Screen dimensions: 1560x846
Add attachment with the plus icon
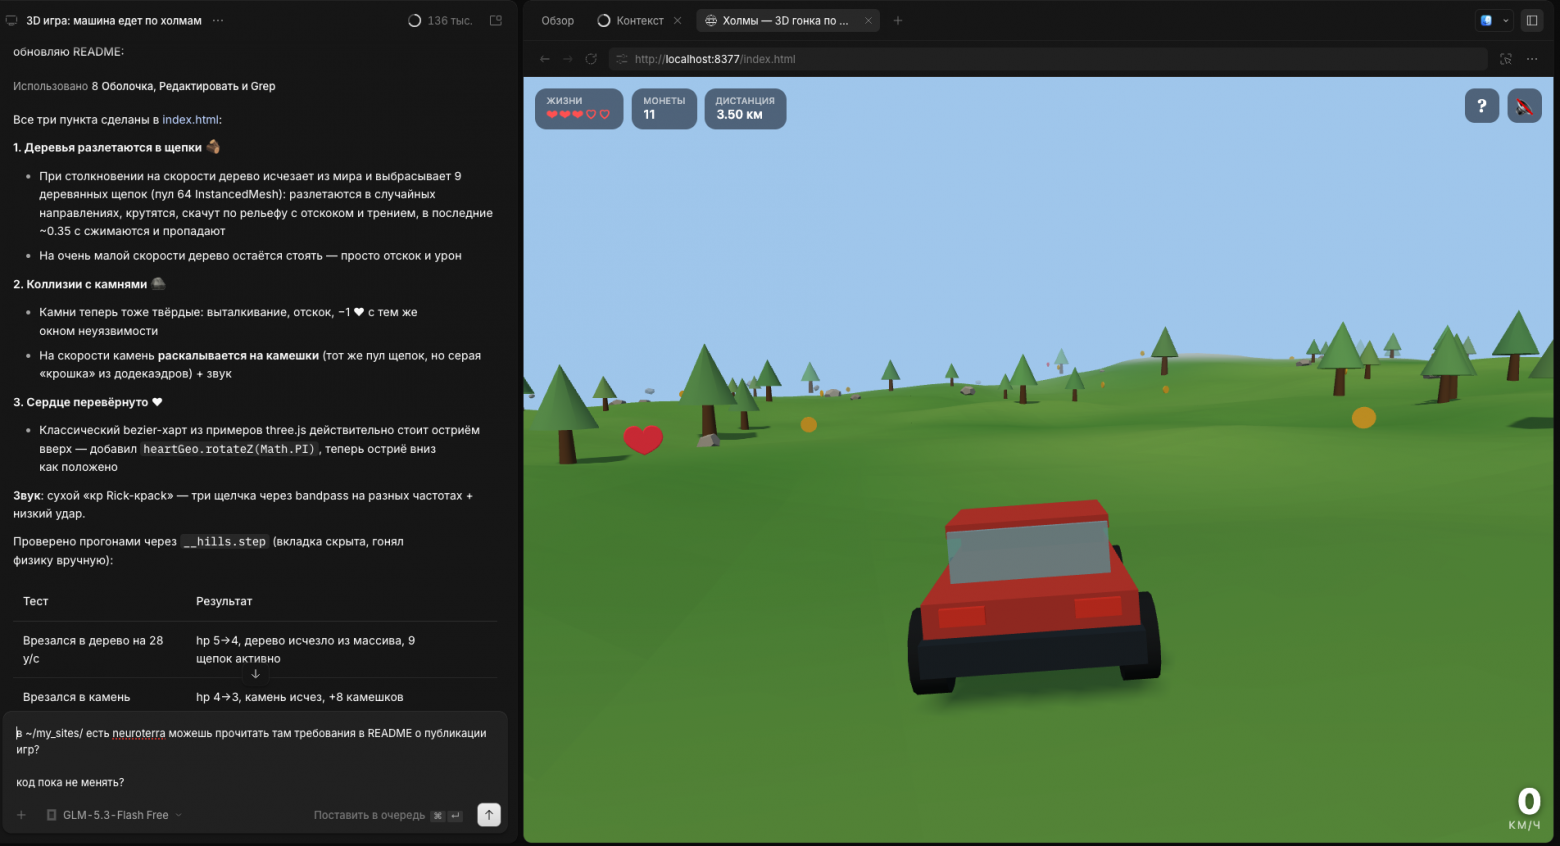tap(21, 815)
